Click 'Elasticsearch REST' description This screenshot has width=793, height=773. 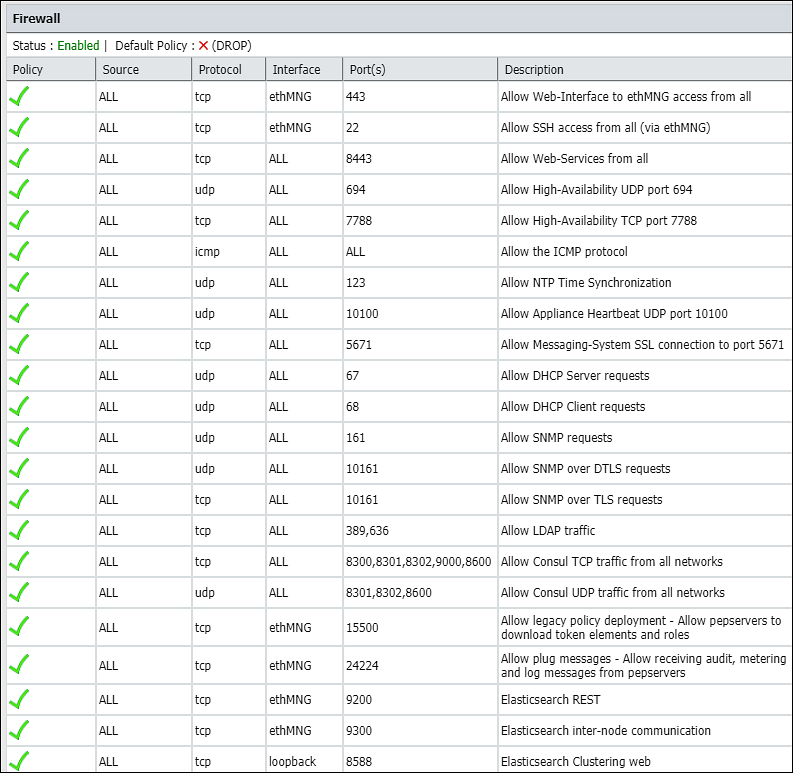[550, 699]
